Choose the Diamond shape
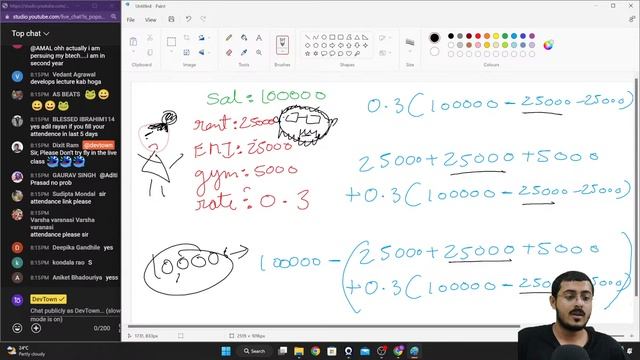This screenshot has width=640, height=360. 308,45
